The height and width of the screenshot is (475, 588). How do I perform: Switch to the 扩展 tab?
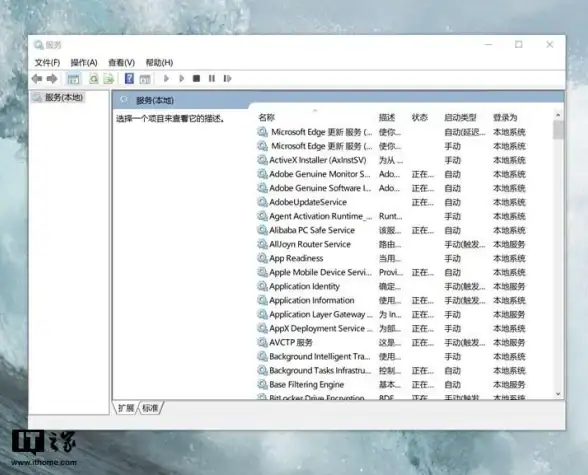coord(126,408)
